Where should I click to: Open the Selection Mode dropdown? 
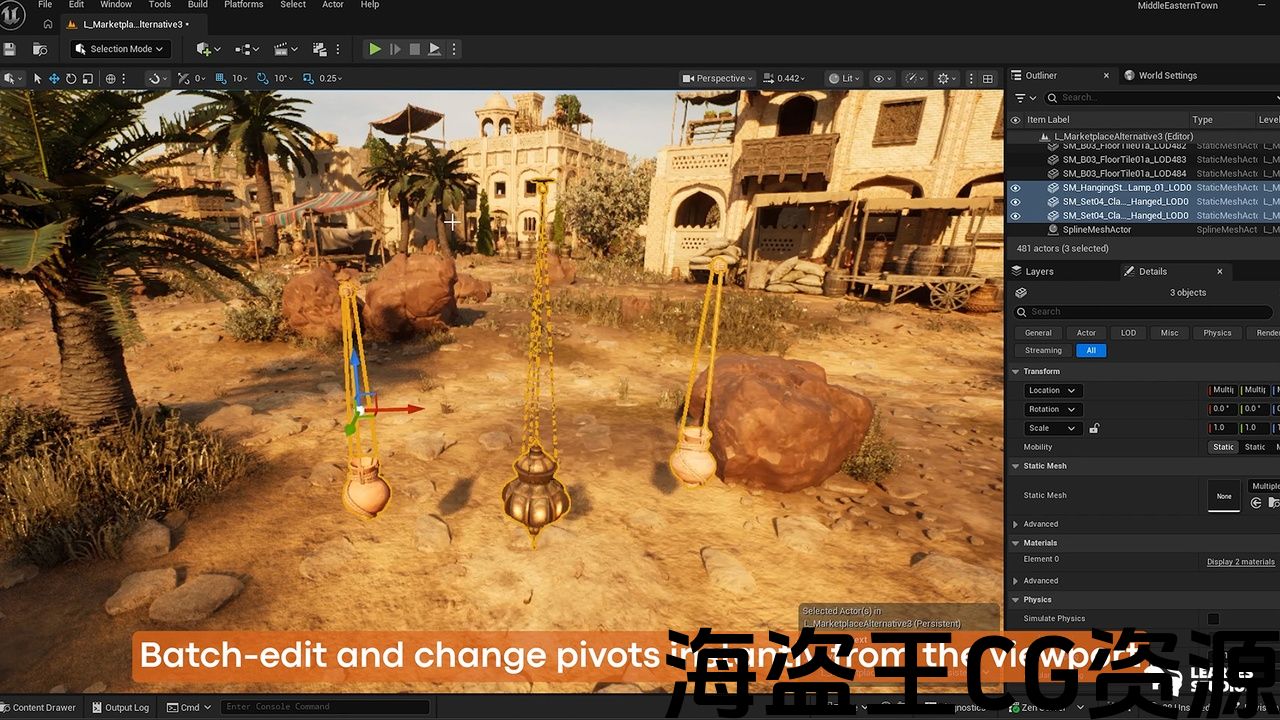coord(120,49)
